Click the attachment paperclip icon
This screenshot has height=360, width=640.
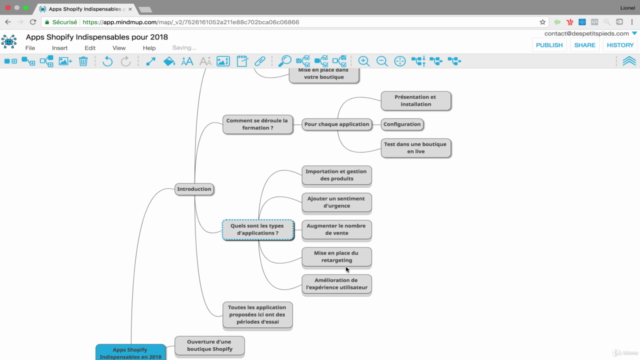click(260, 61)
